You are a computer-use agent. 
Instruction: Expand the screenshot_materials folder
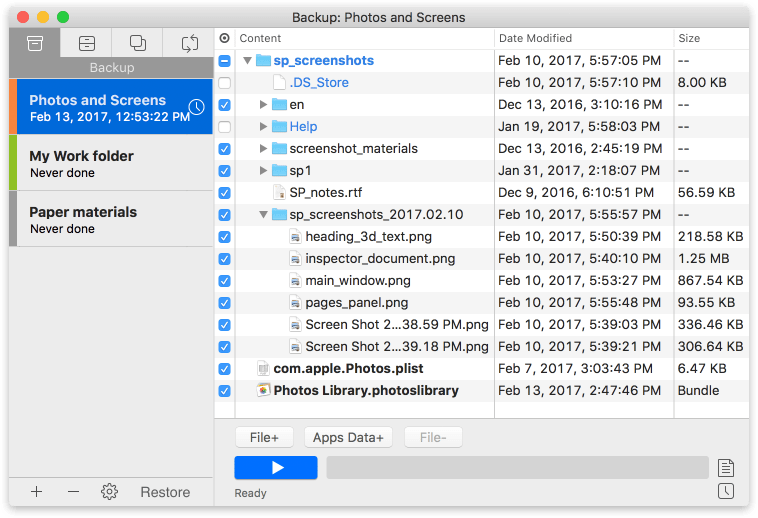pyautogui.click(x=263, y=148)
